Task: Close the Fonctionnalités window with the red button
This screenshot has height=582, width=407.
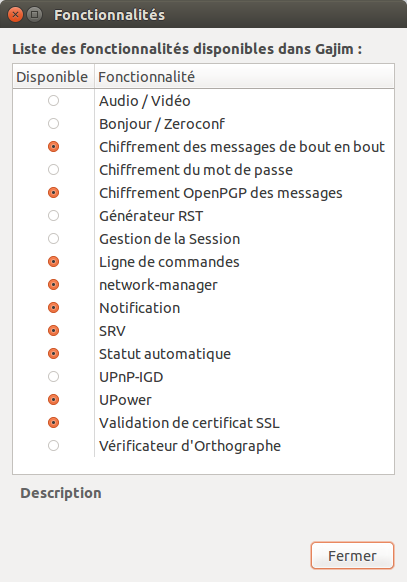Action: pos(15,15)
